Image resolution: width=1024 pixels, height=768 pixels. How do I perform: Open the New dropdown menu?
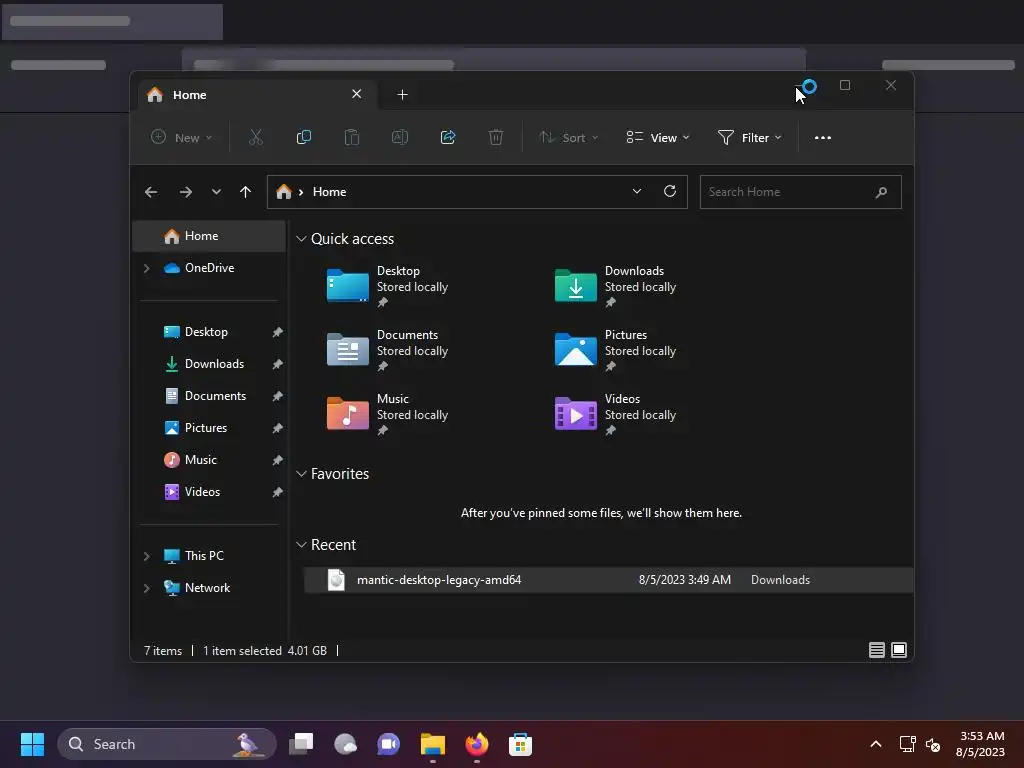[x=182, y=138]
